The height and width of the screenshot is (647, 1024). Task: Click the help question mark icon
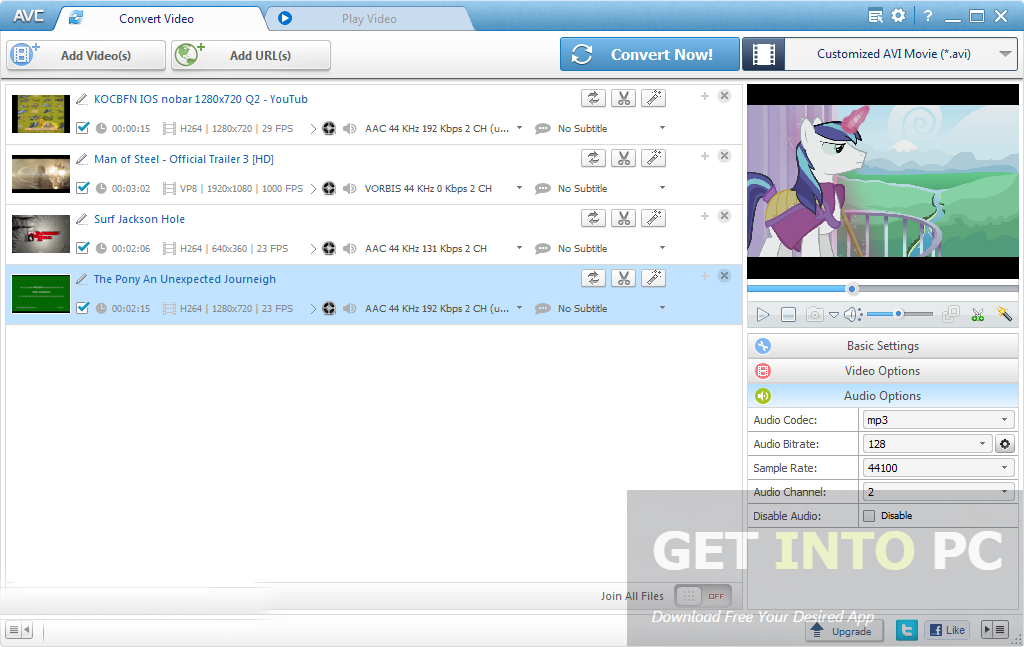click(x=928, y=16)
